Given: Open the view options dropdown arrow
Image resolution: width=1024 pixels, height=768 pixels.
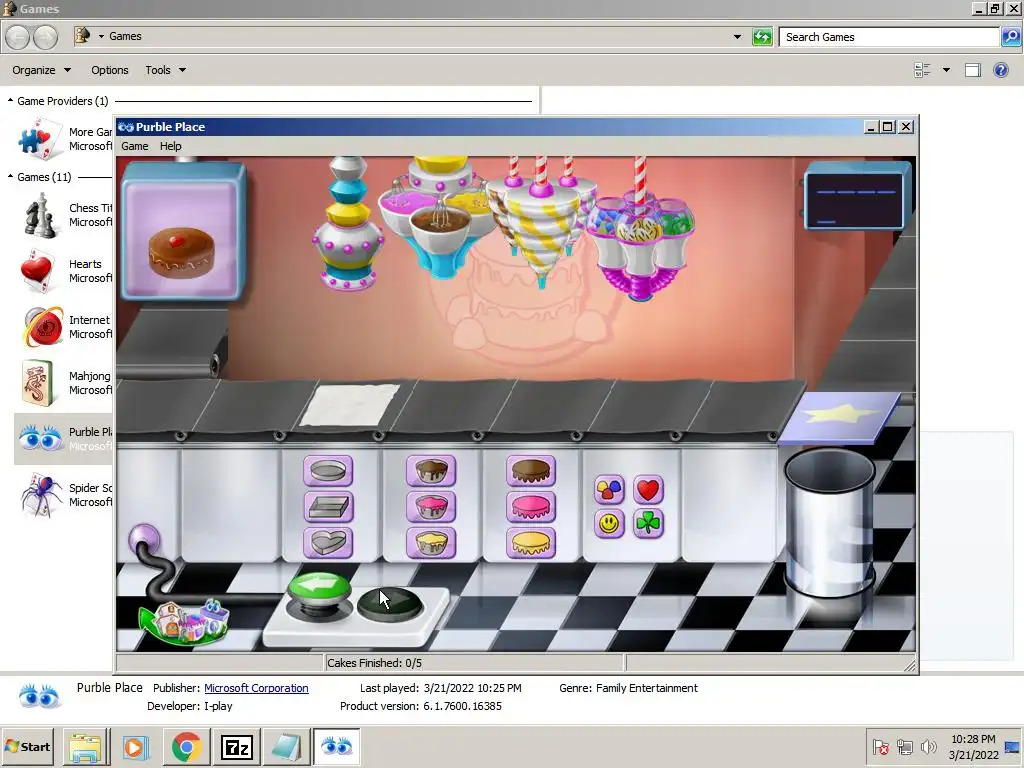Looking at the screenshot, I should click(x=946, y=70).
